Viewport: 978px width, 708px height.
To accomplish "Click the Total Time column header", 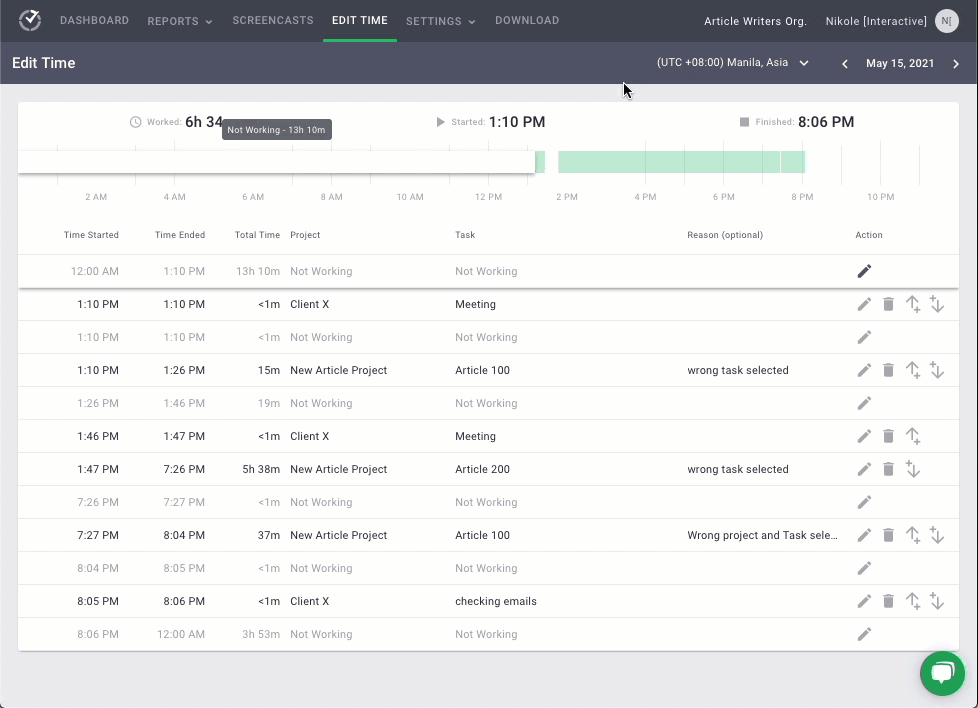I will tap(257, 235).
